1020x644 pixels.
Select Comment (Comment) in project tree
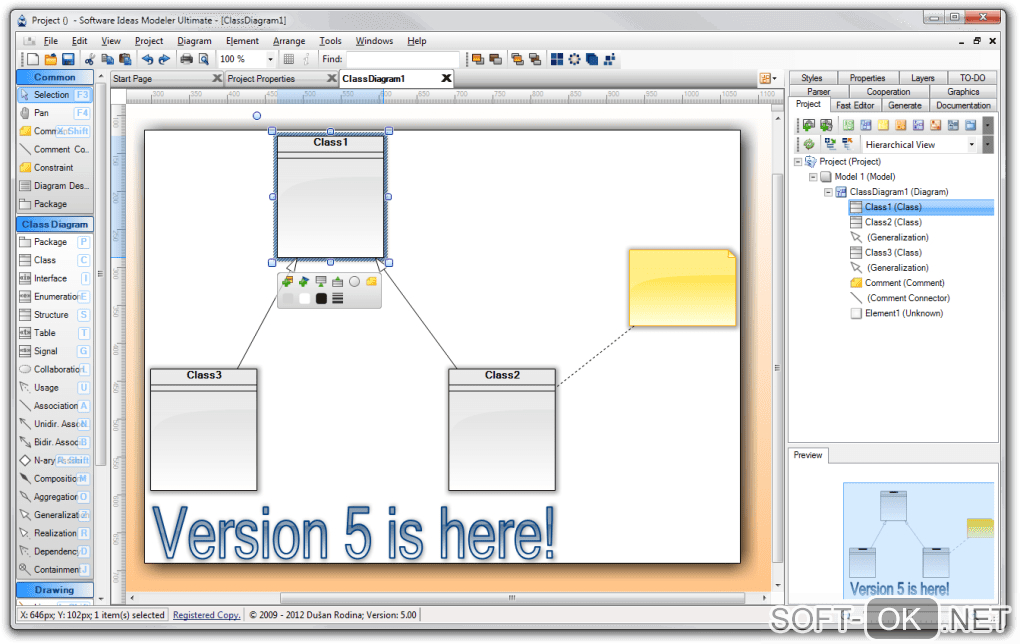[x=904, y=282]
